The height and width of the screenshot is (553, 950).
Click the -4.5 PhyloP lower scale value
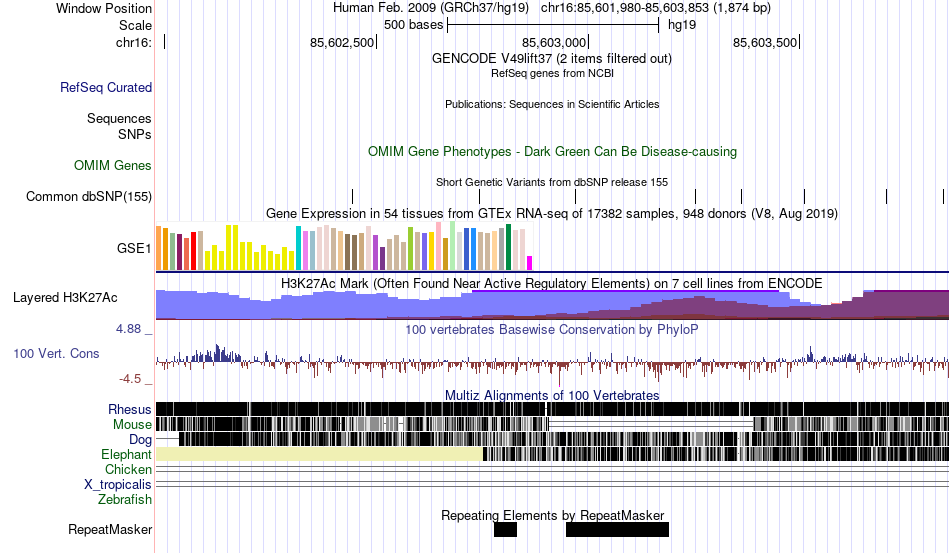pos(130,379)
